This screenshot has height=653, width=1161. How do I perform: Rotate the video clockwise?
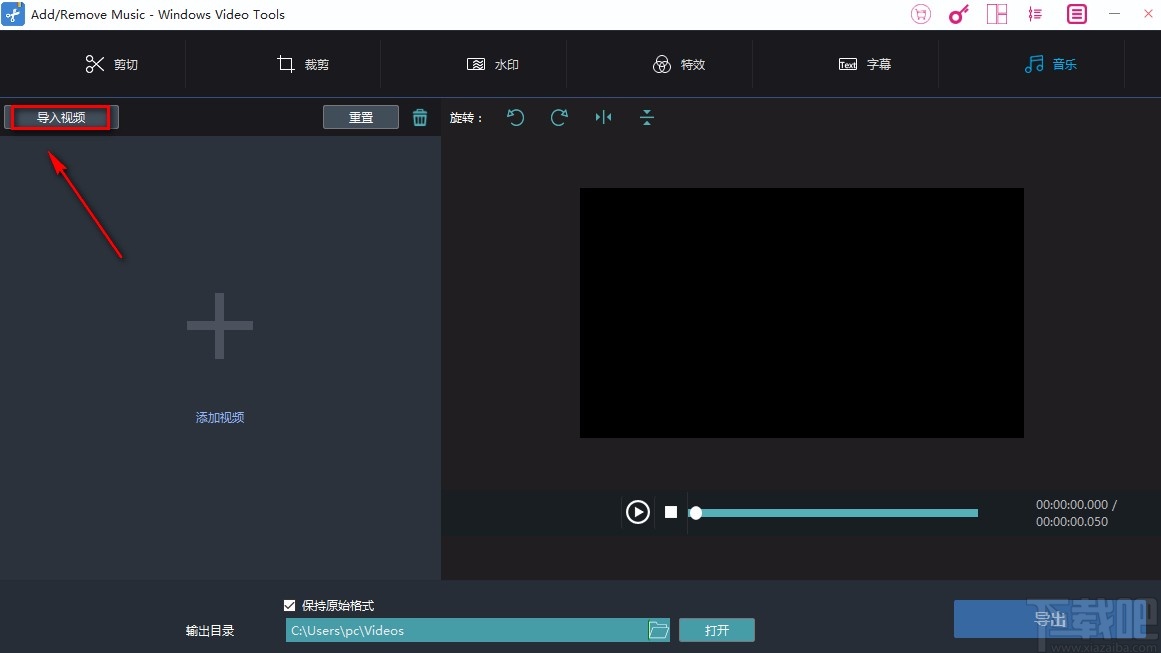pos(559,117)
